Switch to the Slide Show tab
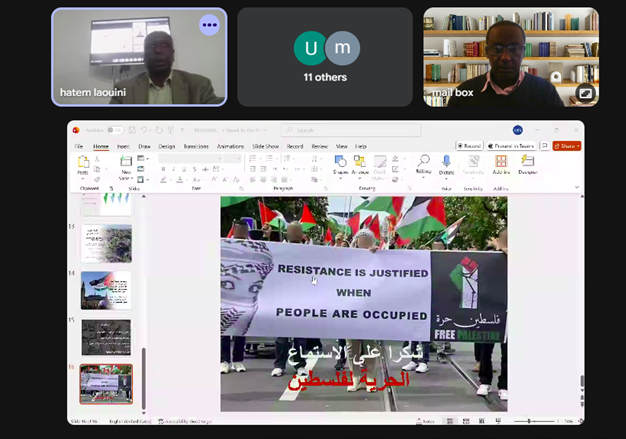Viewport: 626px width, 439px height. [x=265, y=146]
